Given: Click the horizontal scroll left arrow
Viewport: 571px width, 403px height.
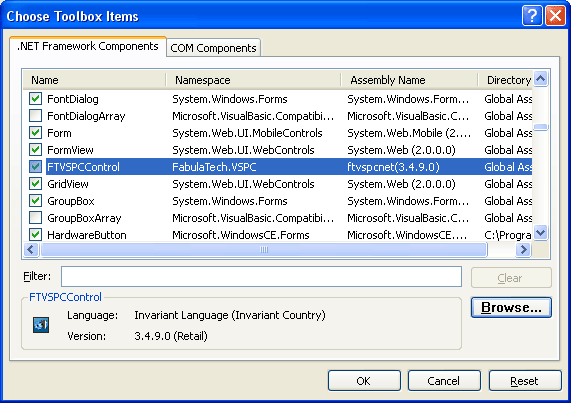Looking at the screenshot, I should point(31,250).
